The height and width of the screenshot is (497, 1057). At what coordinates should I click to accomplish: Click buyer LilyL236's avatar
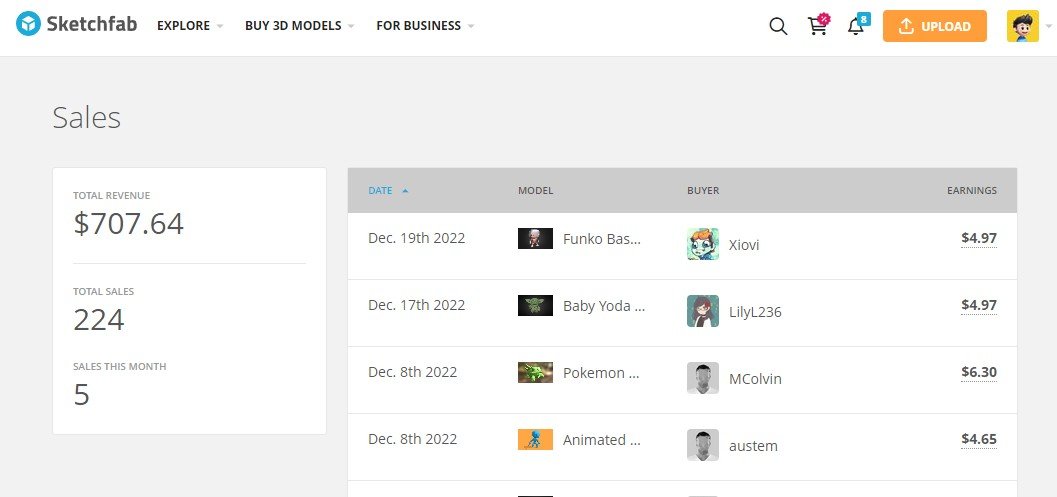tap(702, 312)
